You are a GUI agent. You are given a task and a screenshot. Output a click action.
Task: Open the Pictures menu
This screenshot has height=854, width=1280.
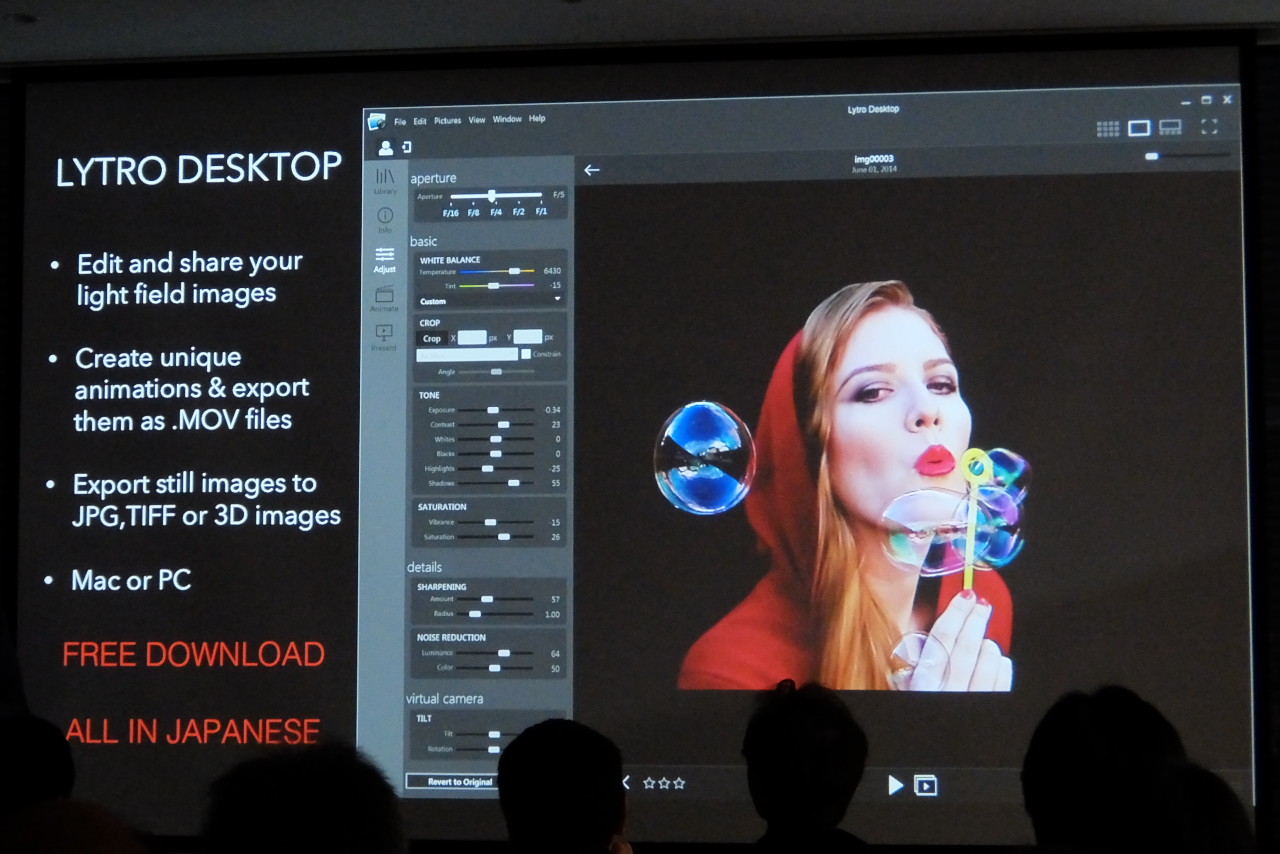(447, 120)
